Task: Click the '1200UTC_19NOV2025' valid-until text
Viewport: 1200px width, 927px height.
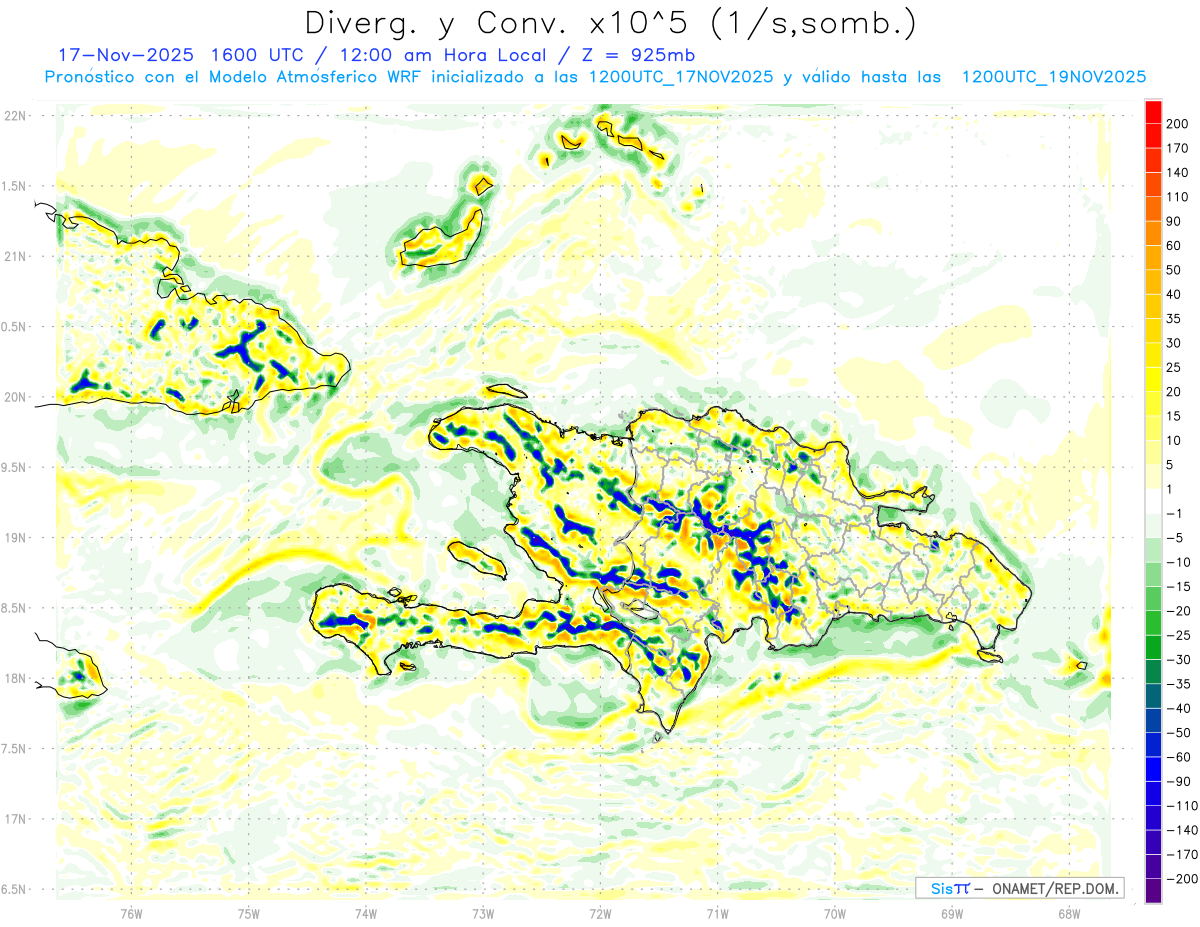Action: 1053,77
